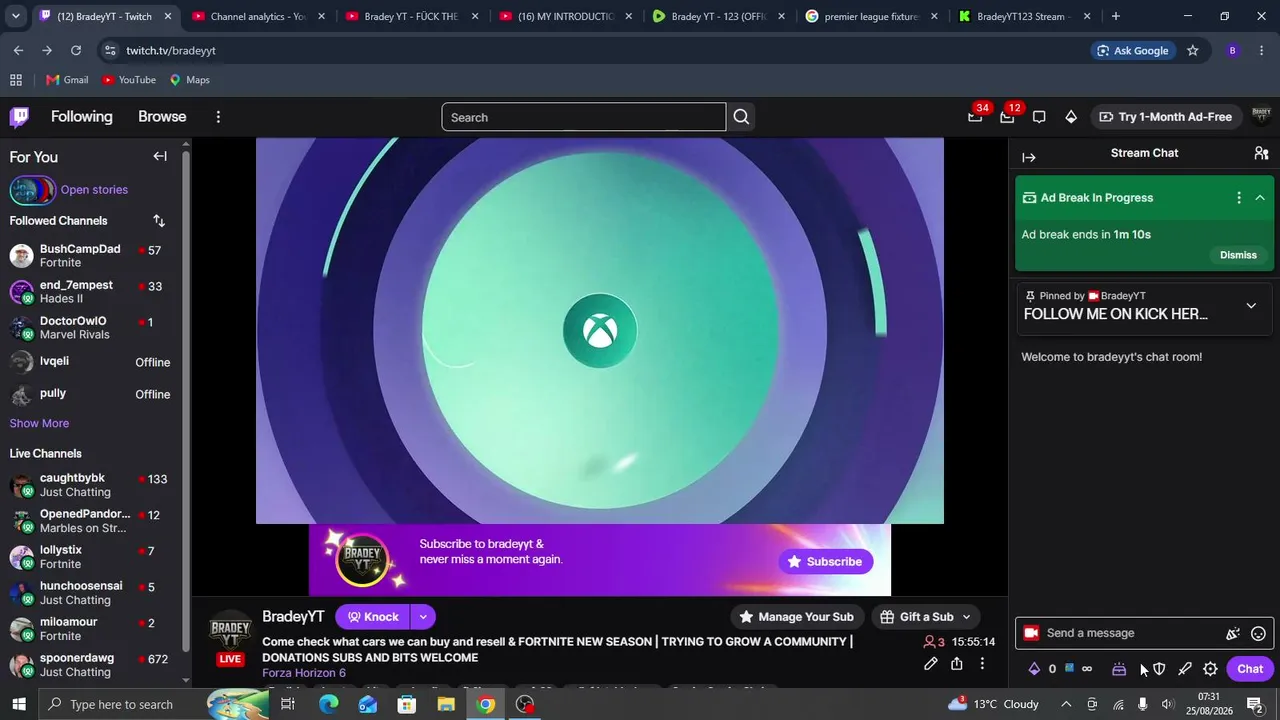Open the inbox notifications with 12 badge
This screenshot has height=720, width=1280.
point(1007,117)
